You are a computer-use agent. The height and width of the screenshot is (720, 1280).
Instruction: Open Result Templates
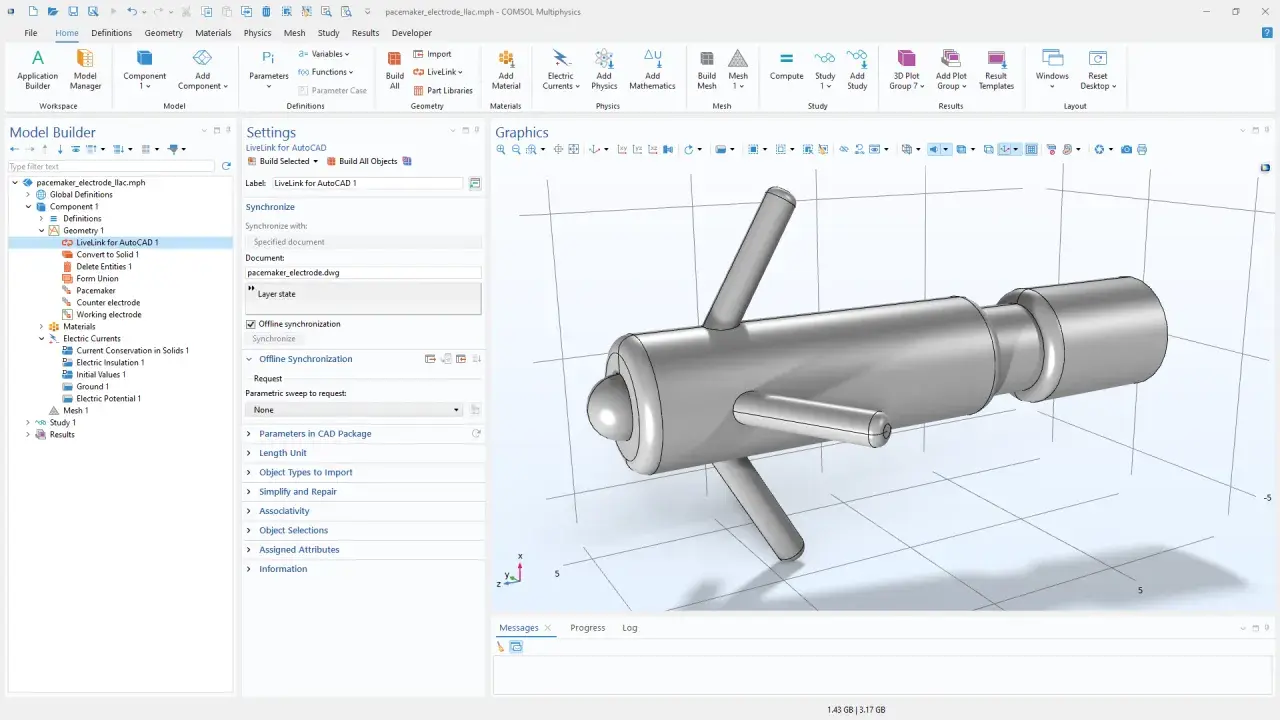click(x=996, y=69)
